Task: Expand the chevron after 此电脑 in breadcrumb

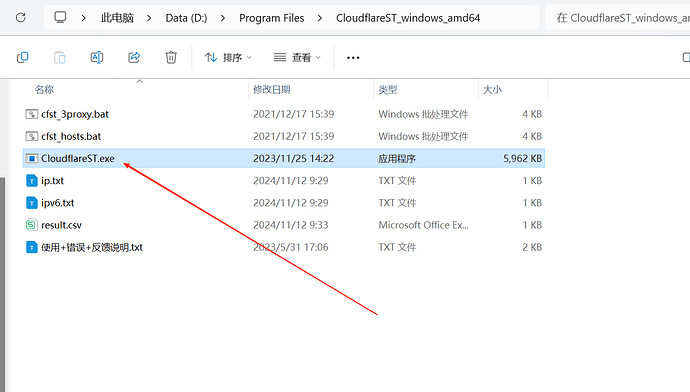Action: point(149,18)
